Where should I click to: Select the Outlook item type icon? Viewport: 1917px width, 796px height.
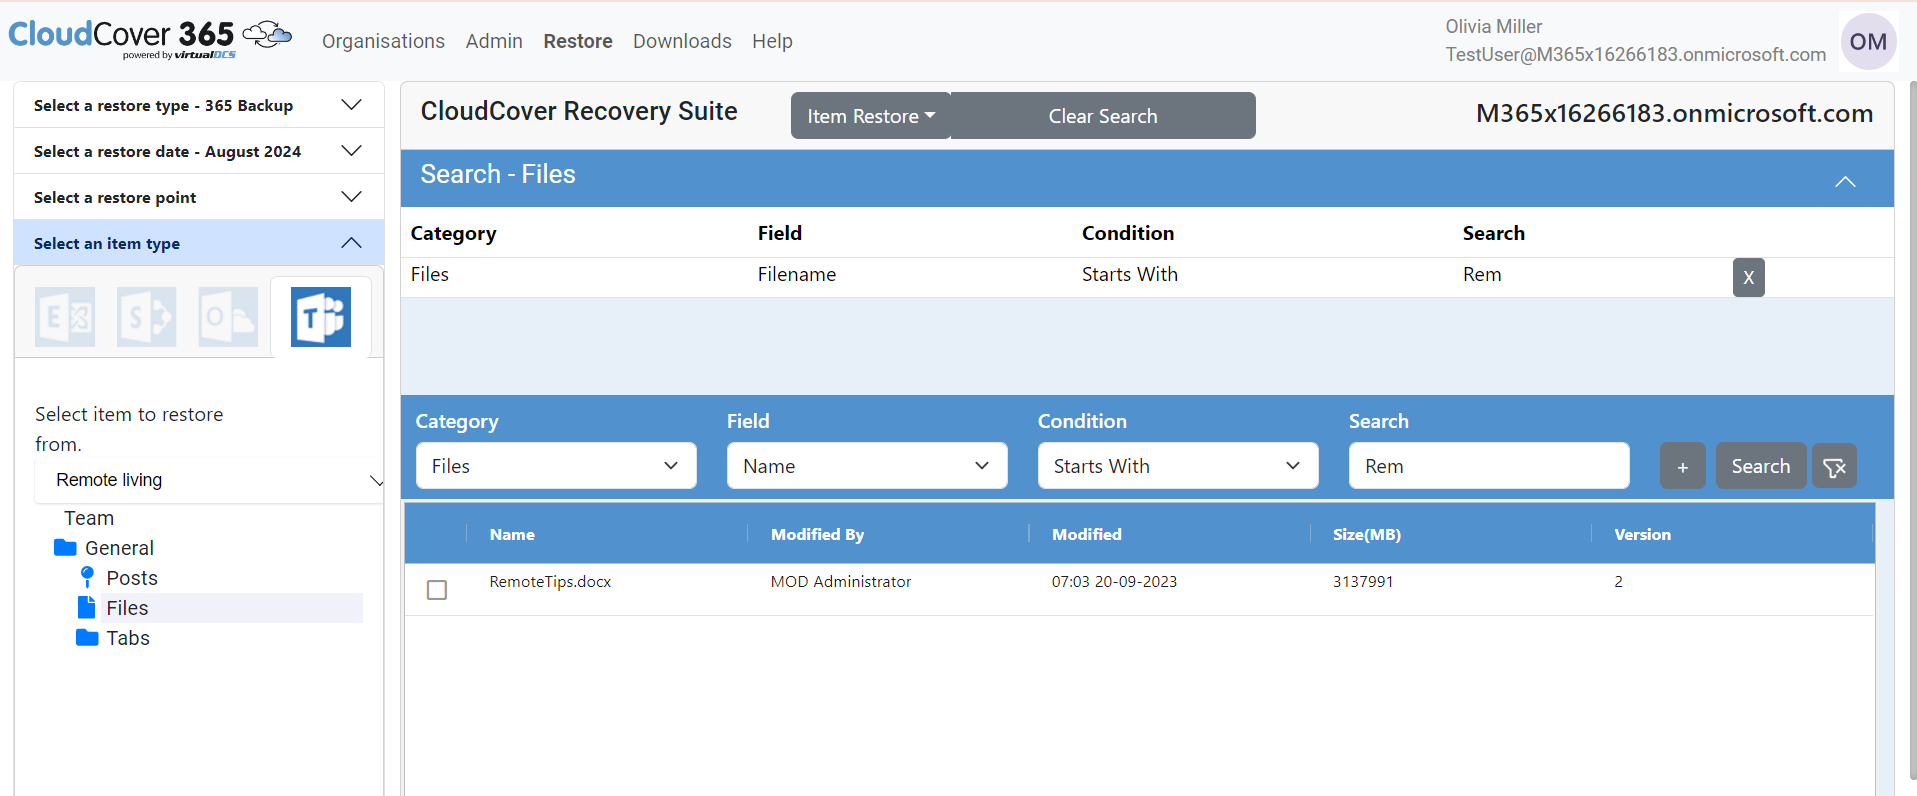(228, 317)
